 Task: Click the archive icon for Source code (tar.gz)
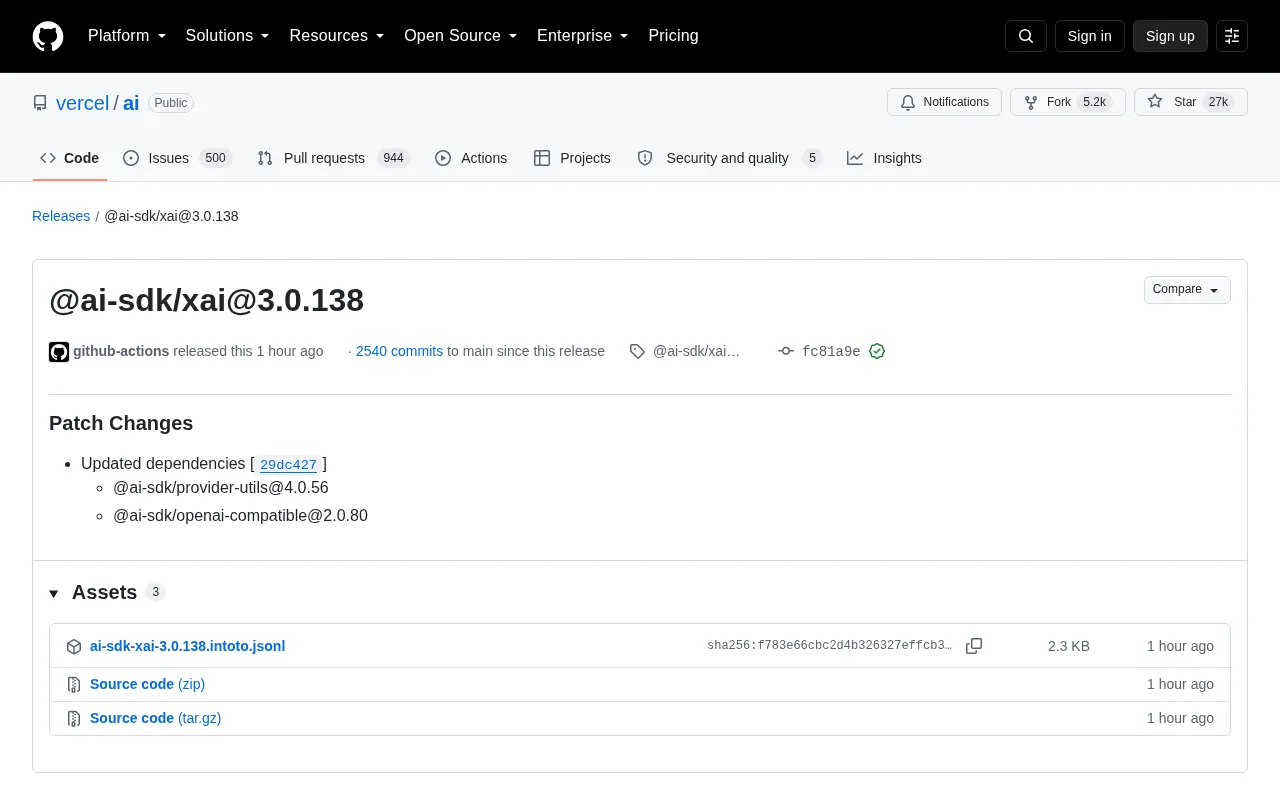74,719
